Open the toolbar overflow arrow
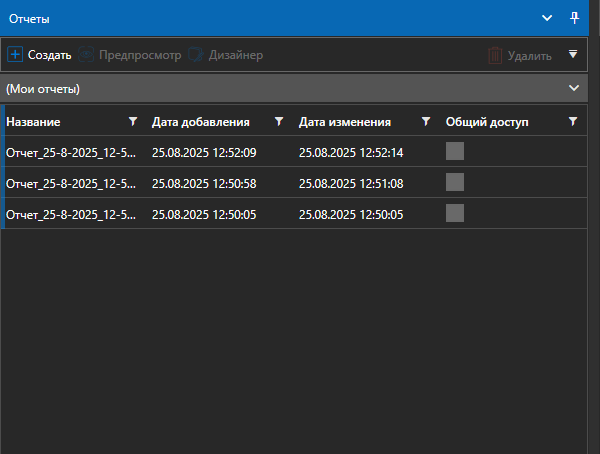 pyautogui.click(x=572, y=55)
